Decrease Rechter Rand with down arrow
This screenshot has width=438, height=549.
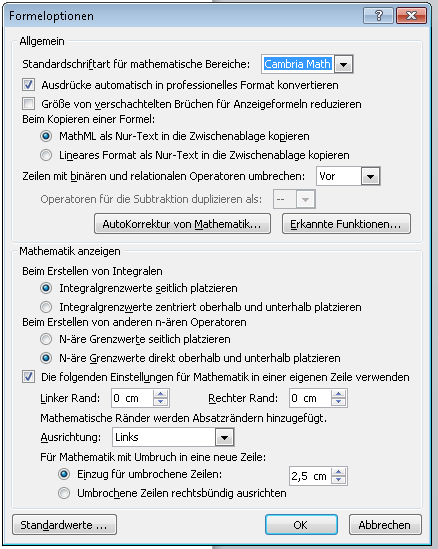click(338, 402)
